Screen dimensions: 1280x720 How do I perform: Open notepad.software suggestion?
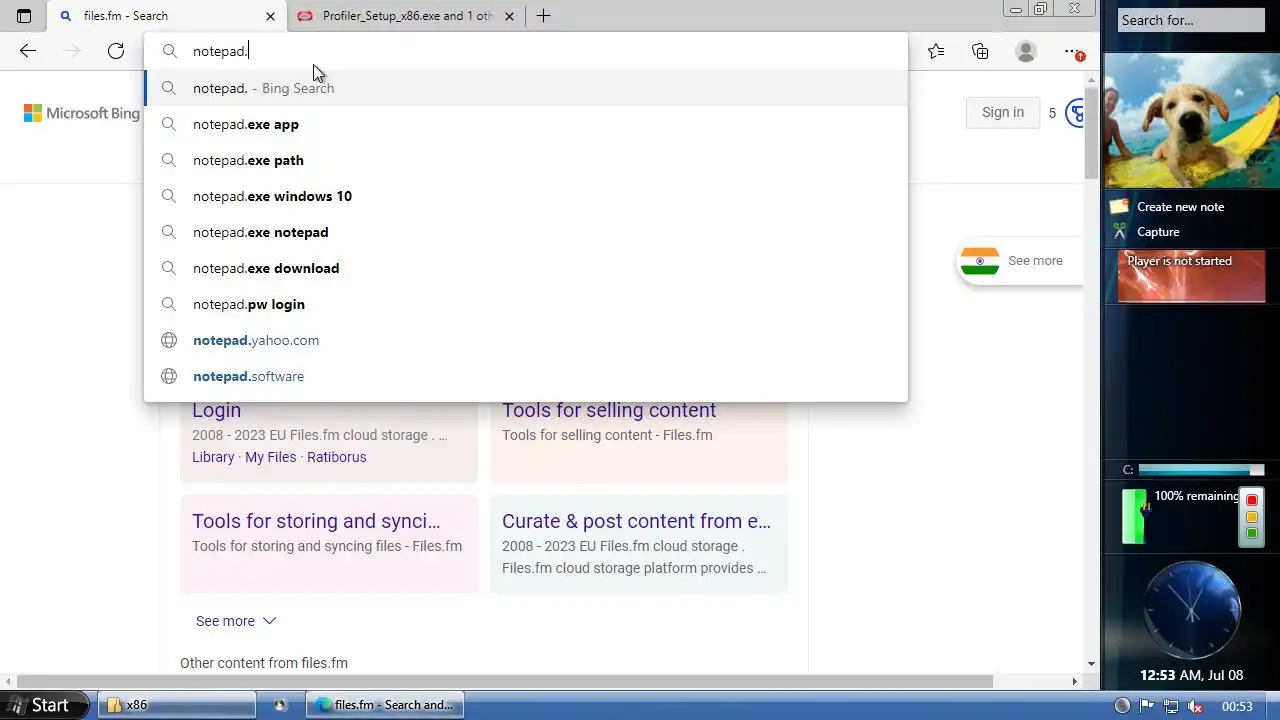point(526,376)
